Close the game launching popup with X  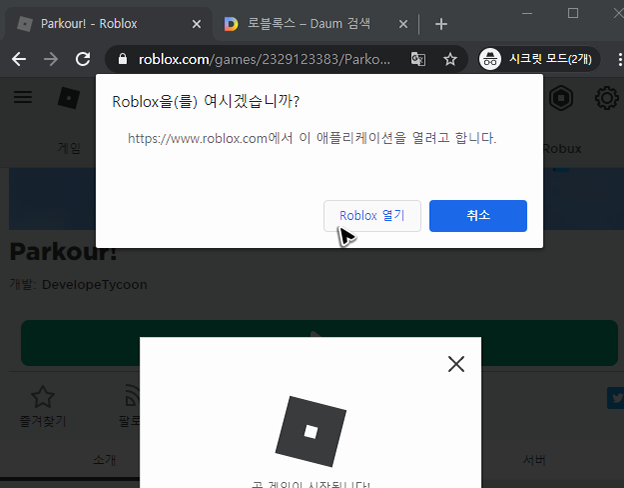point(456,364)
